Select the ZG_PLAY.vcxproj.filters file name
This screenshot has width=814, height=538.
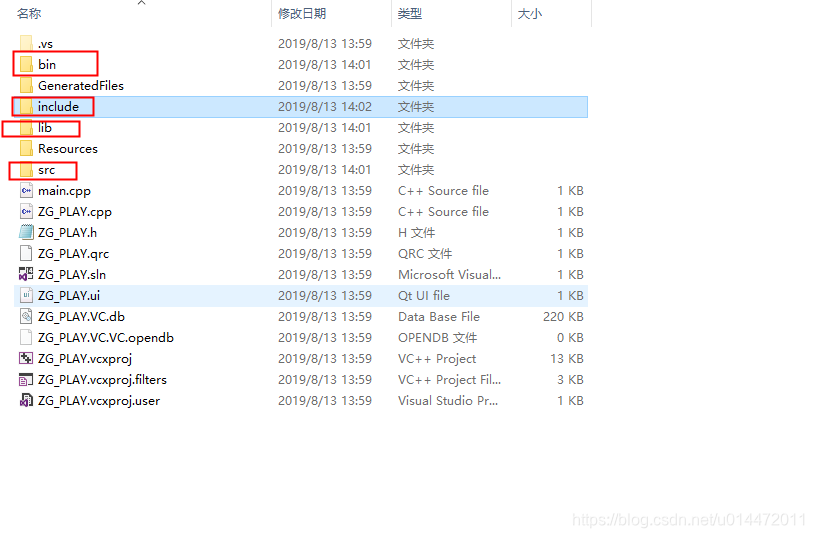coord(102,380)
